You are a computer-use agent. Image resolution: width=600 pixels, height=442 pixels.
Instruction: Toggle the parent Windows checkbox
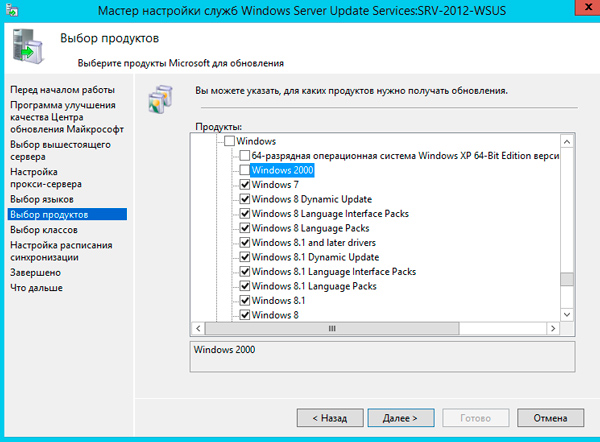point(229,141)
